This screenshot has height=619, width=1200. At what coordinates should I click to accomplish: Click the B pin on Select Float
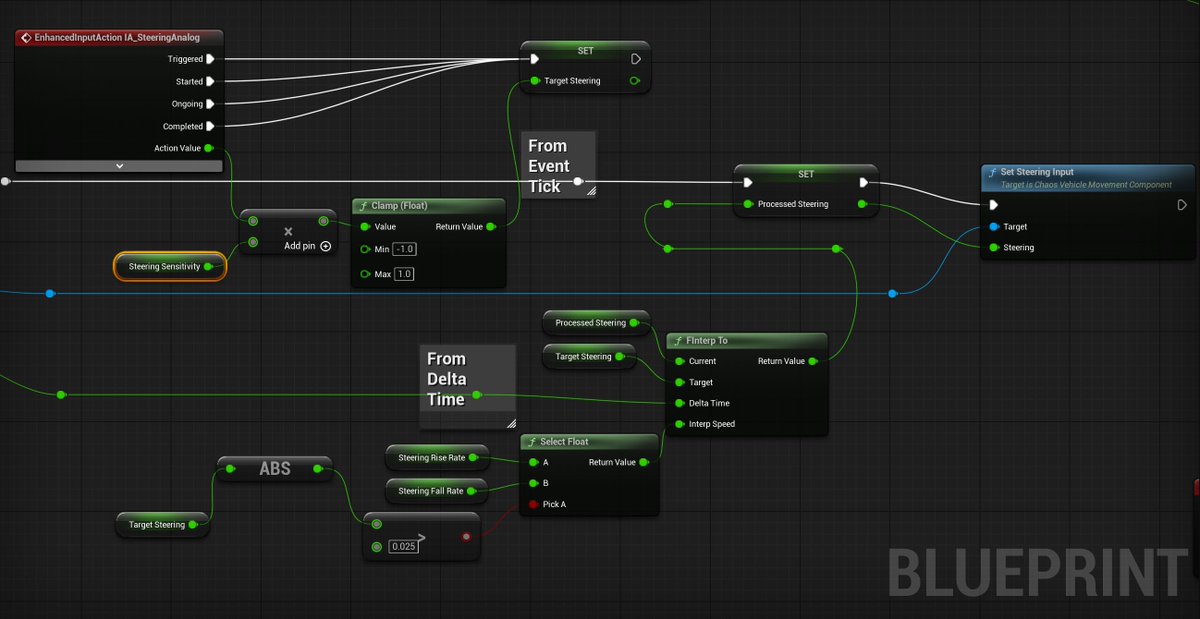(533, 483)
